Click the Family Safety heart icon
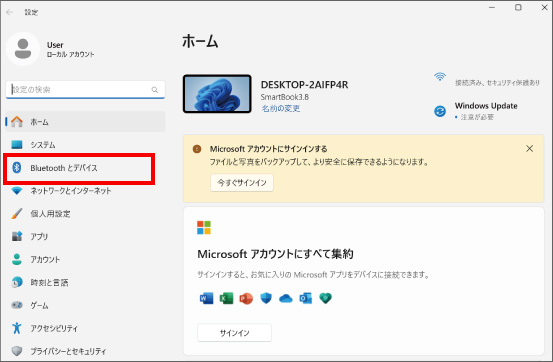 [326, 298]
